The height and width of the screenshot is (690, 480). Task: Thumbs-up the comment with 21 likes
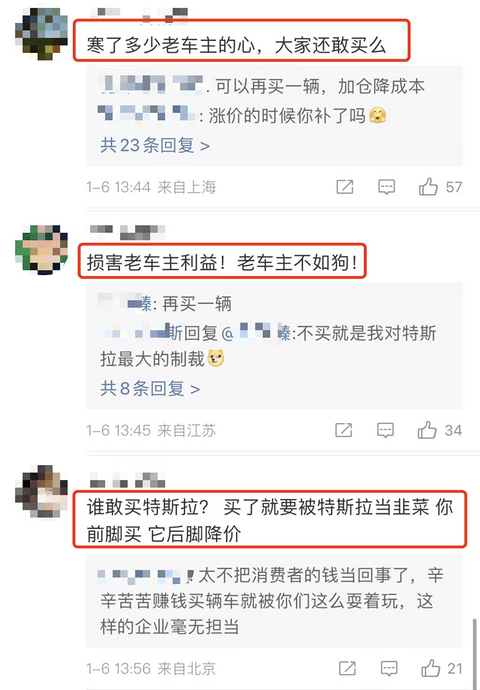[431, 668]
